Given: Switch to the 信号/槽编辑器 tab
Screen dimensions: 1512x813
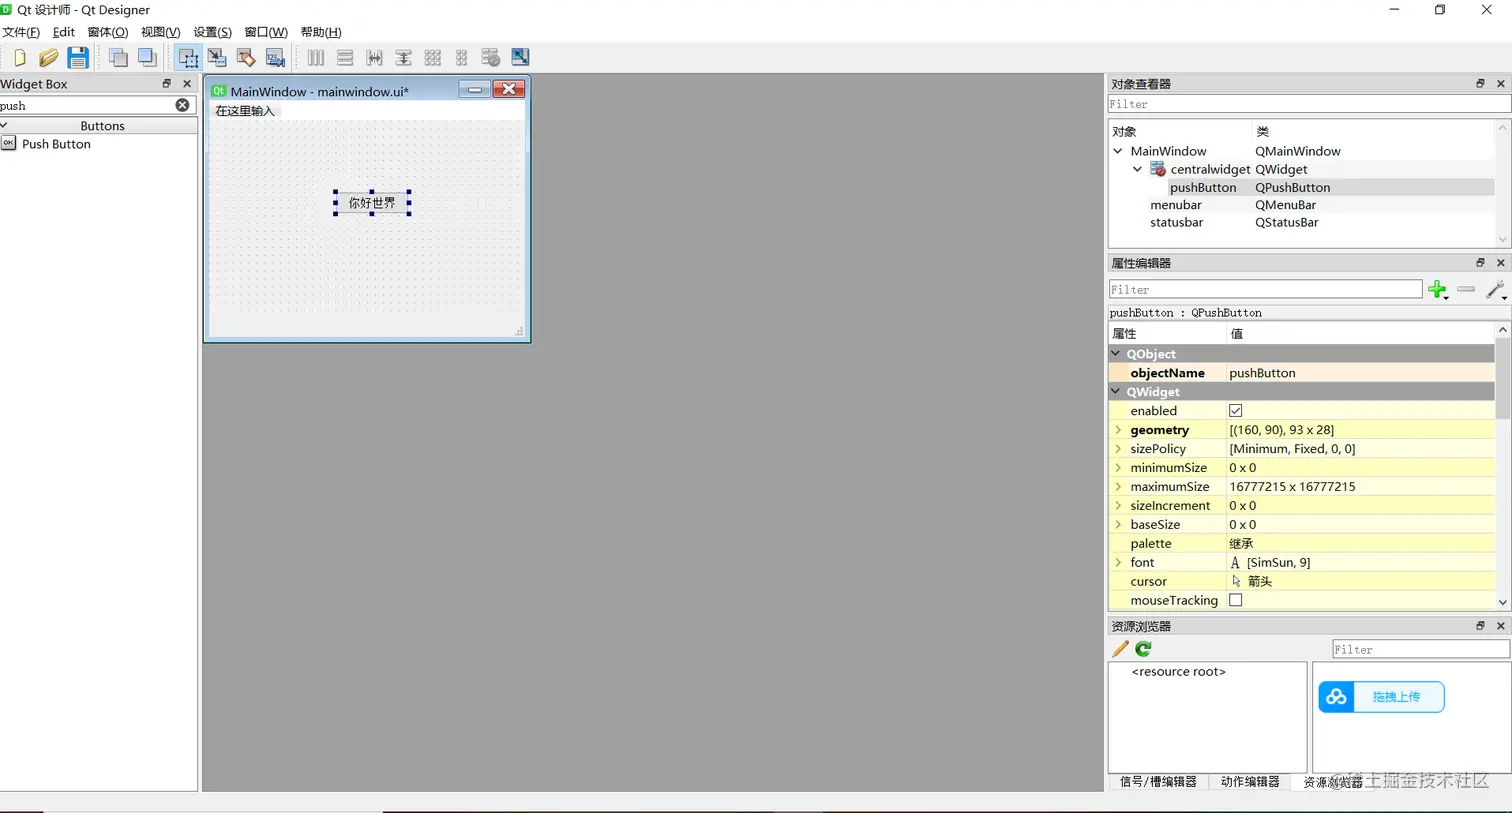Looking at the screenshot, I should [1158, 782].
